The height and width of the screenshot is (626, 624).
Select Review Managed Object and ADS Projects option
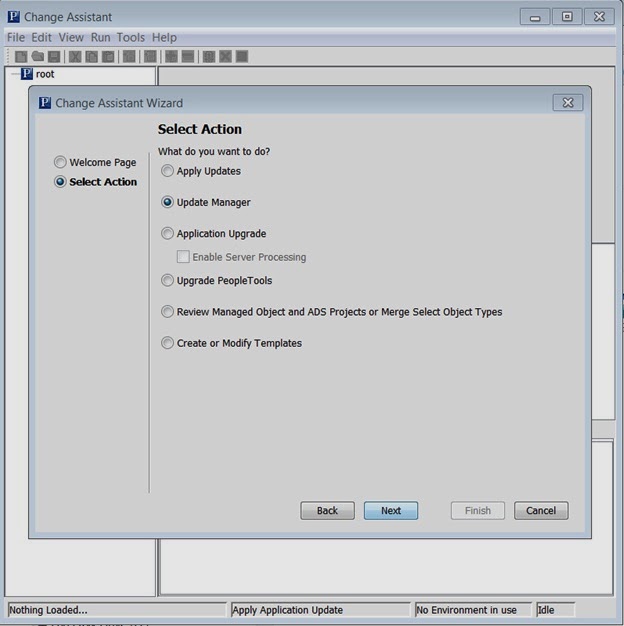[x=167, y=311]
